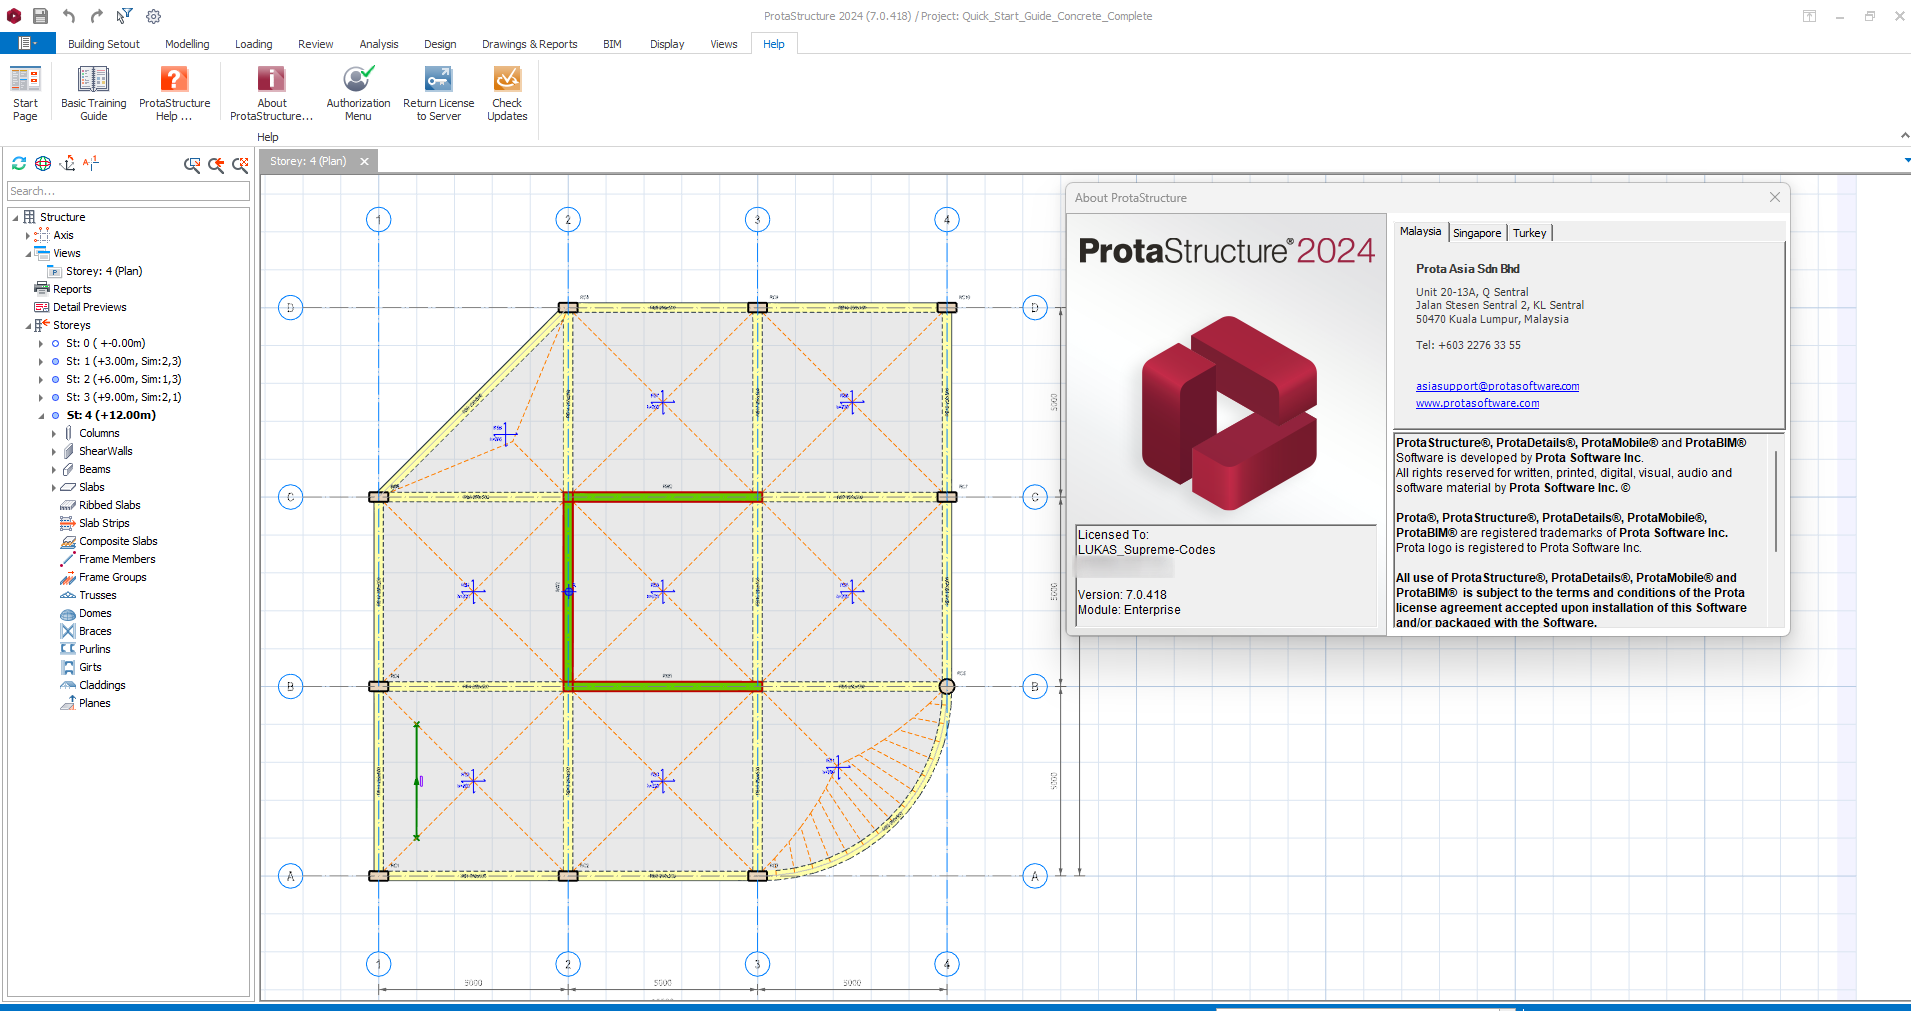Click the globe icon in tree toolbar

click(x=43, y=163)
